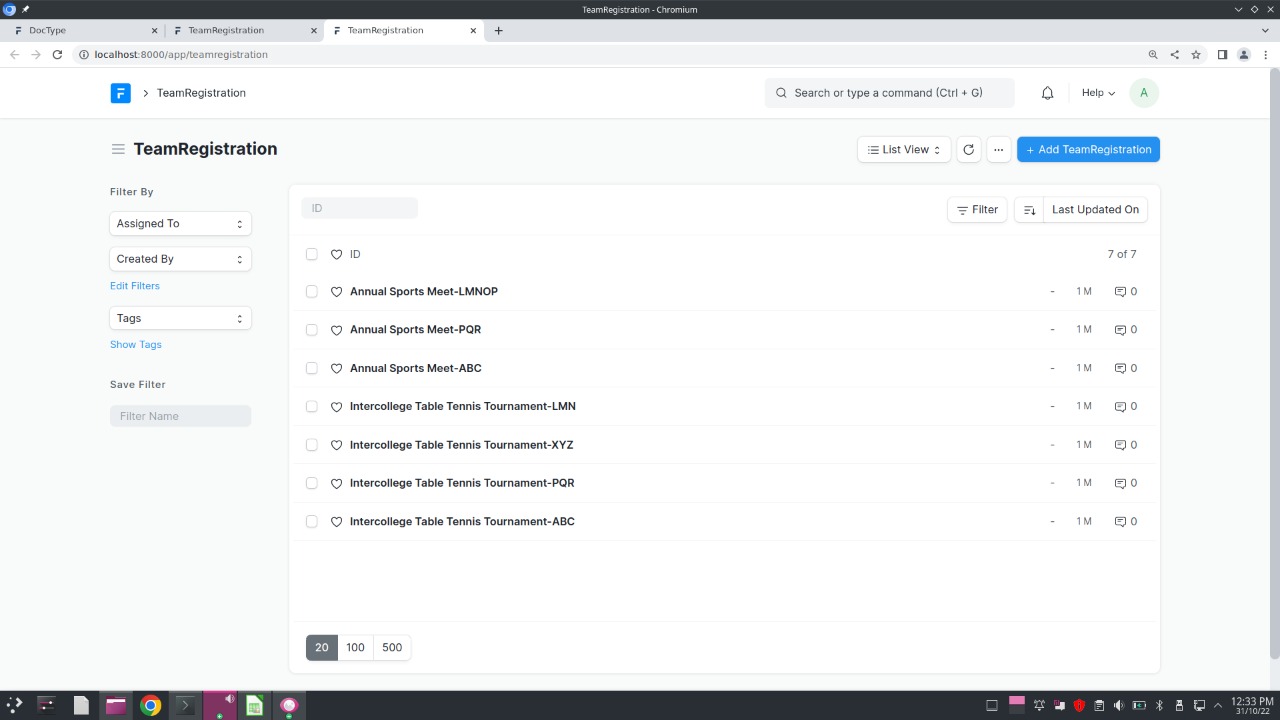Open the List View switcher dropdown

click(904, 150)
